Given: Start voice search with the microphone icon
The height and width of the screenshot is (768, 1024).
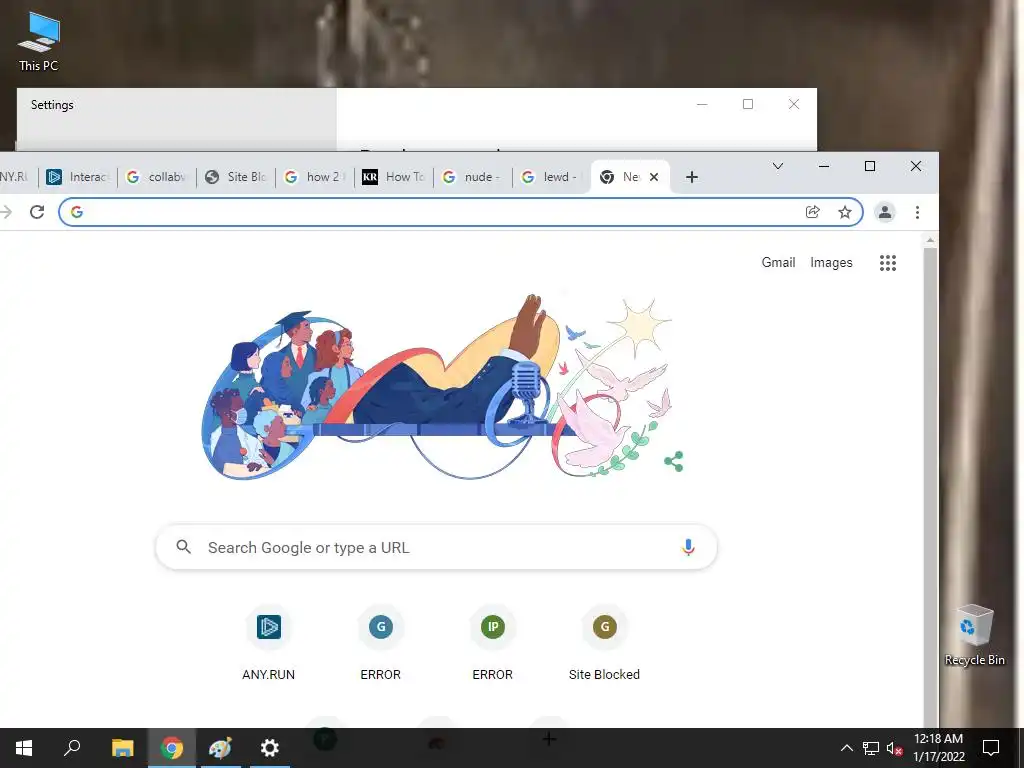Looking at the screenshot, I should click(x=688, y=547).
